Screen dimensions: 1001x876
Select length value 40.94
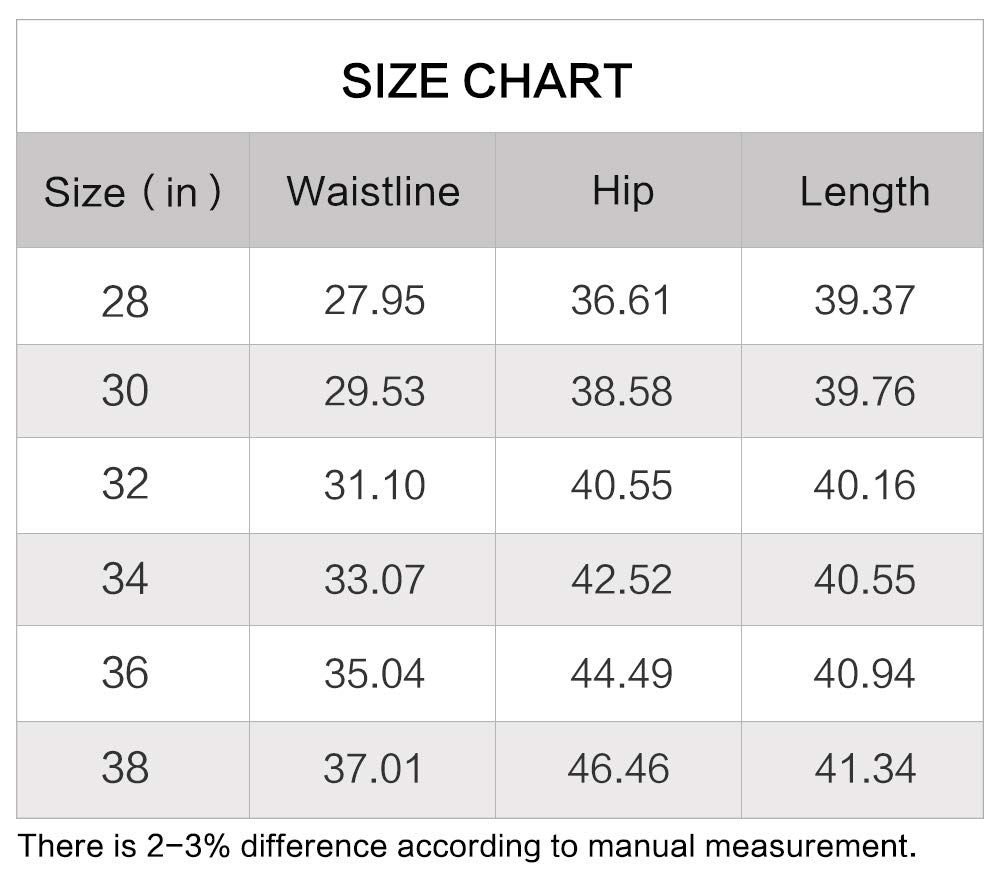(864, 674)
